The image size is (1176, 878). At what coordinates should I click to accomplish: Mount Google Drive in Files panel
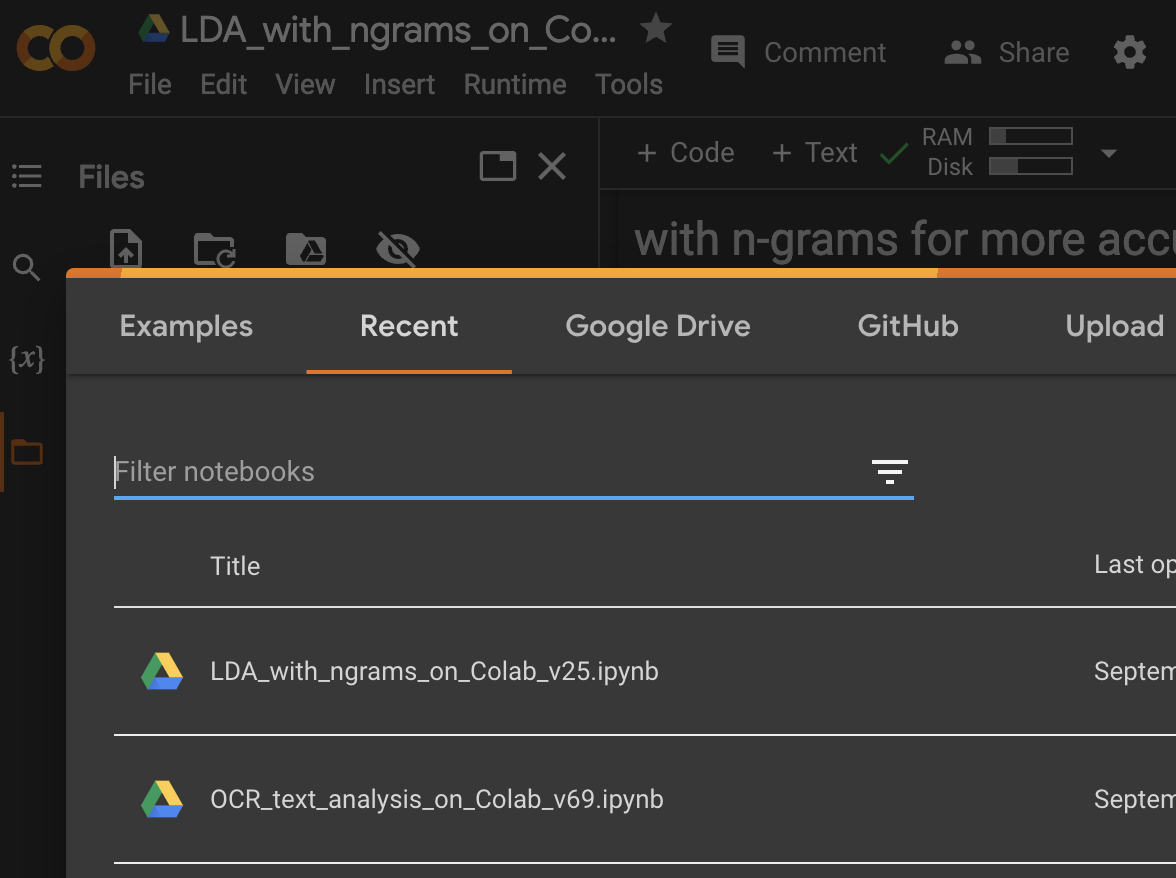click(x=305, y=249)
